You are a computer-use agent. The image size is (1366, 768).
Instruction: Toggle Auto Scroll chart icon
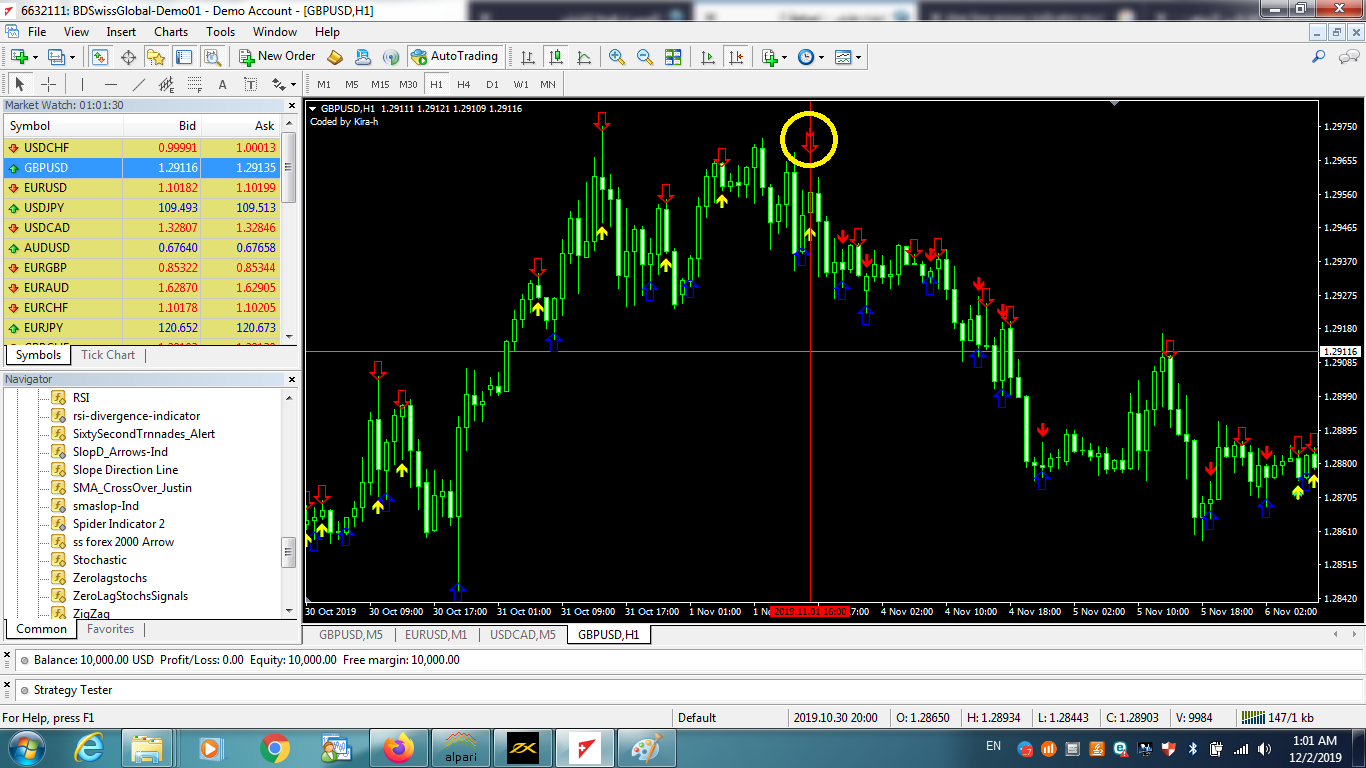pyautogui.click(x=709, y=57)
